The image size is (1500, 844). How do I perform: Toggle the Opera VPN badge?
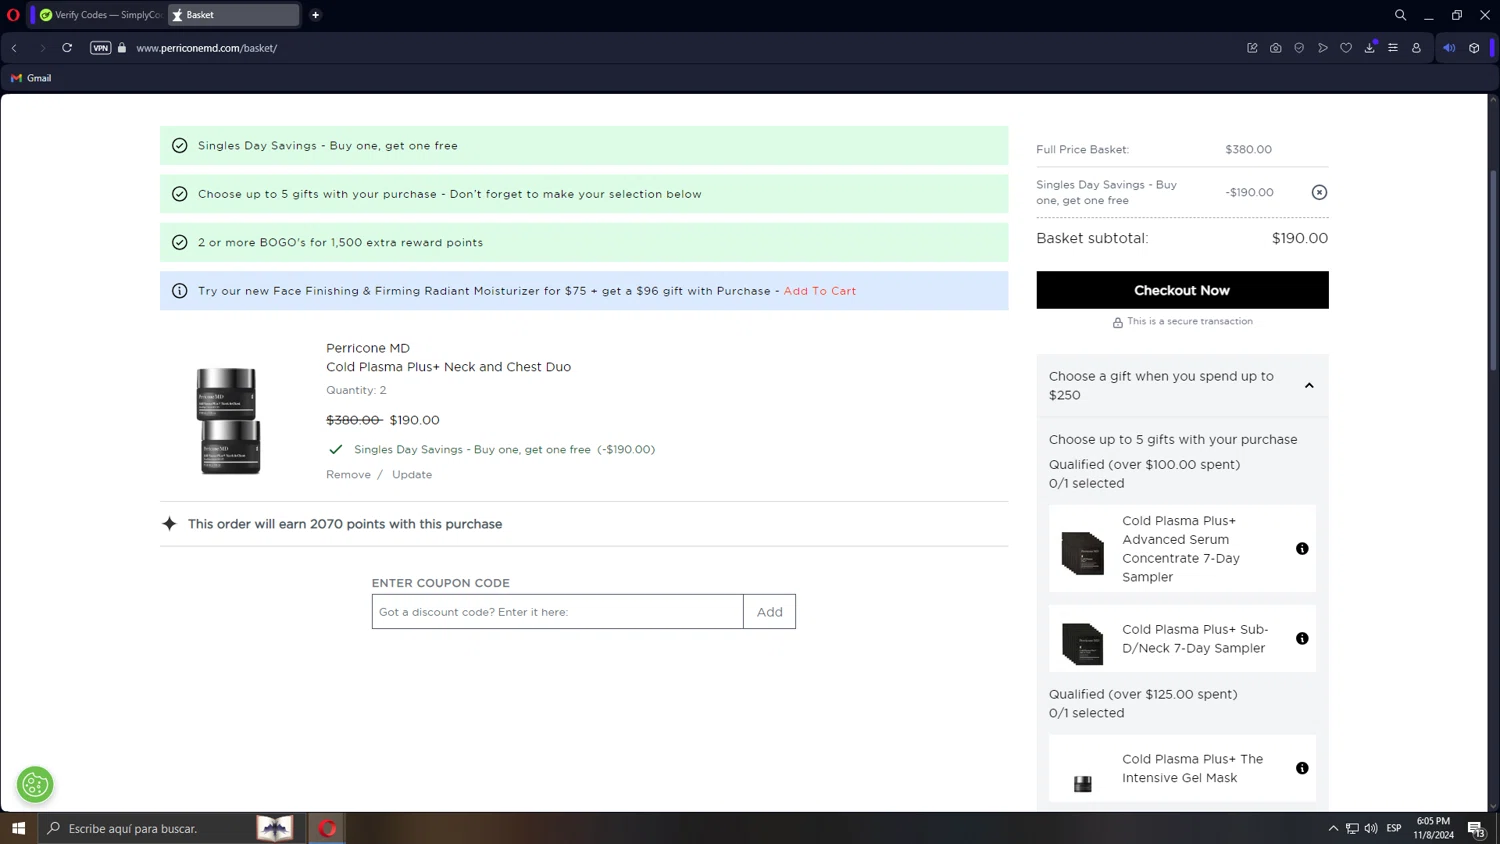pyautogui.click(x=100, y=48)
